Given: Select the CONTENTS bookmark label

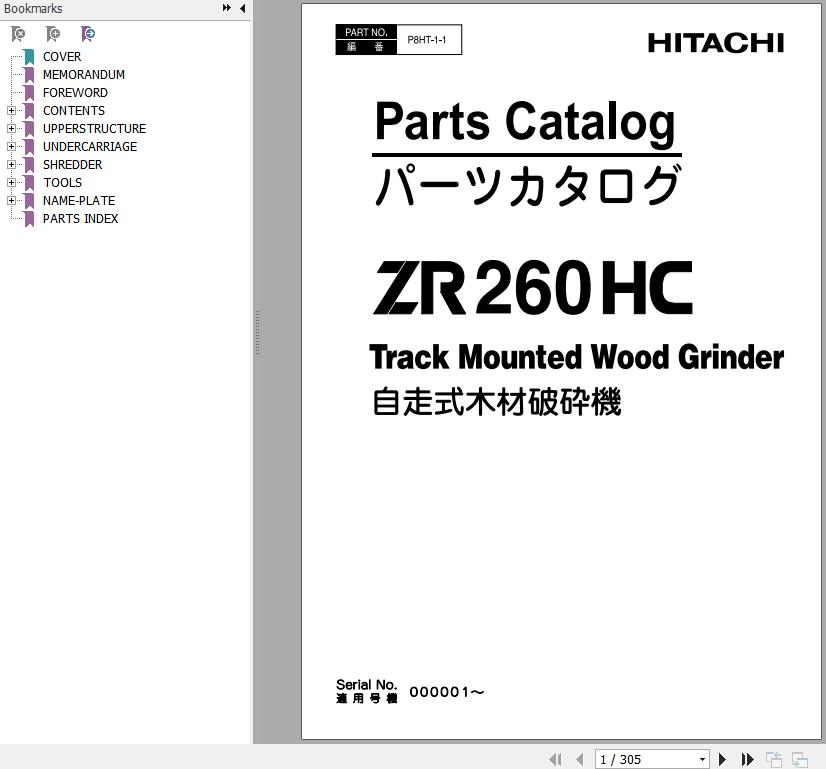Looking at the screenshot, I should click(74, 111).
